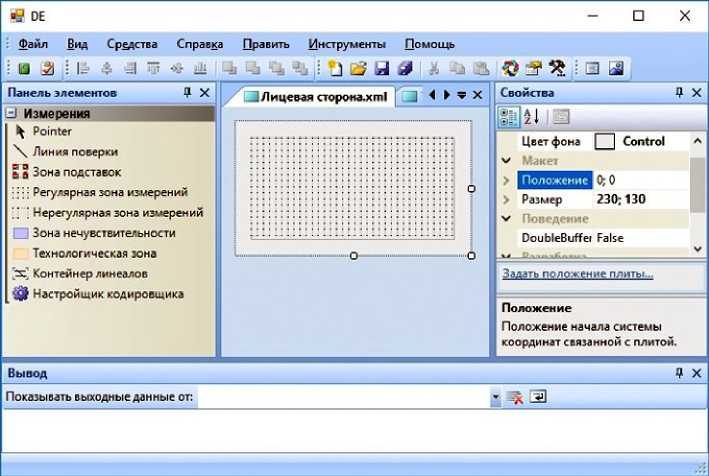Open the Вид menu
The width and height of the screenshot is (709, 476).
tap(77, 44)
